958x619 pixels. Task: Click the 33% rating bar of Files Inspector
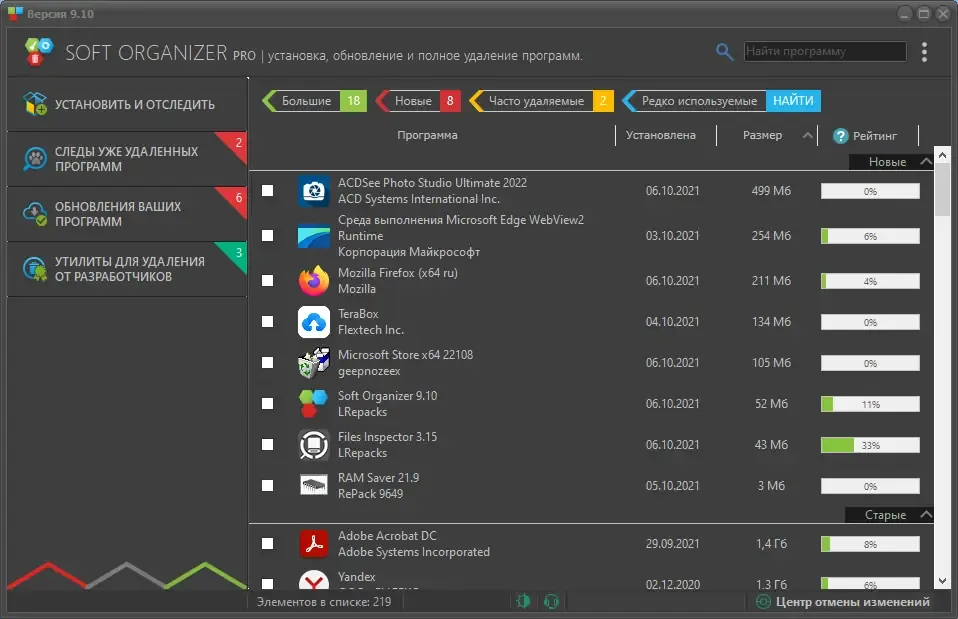[x=870, y=445]
